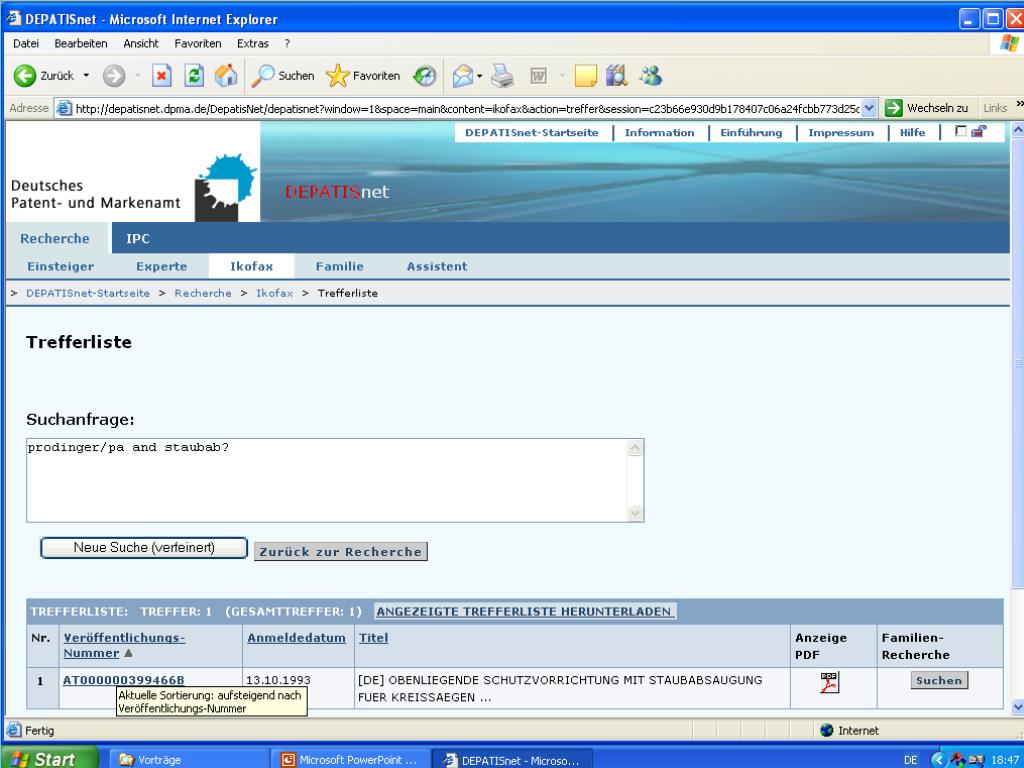Select the Experte subtab
The image size is (1024, 768).
coord(162,266)
